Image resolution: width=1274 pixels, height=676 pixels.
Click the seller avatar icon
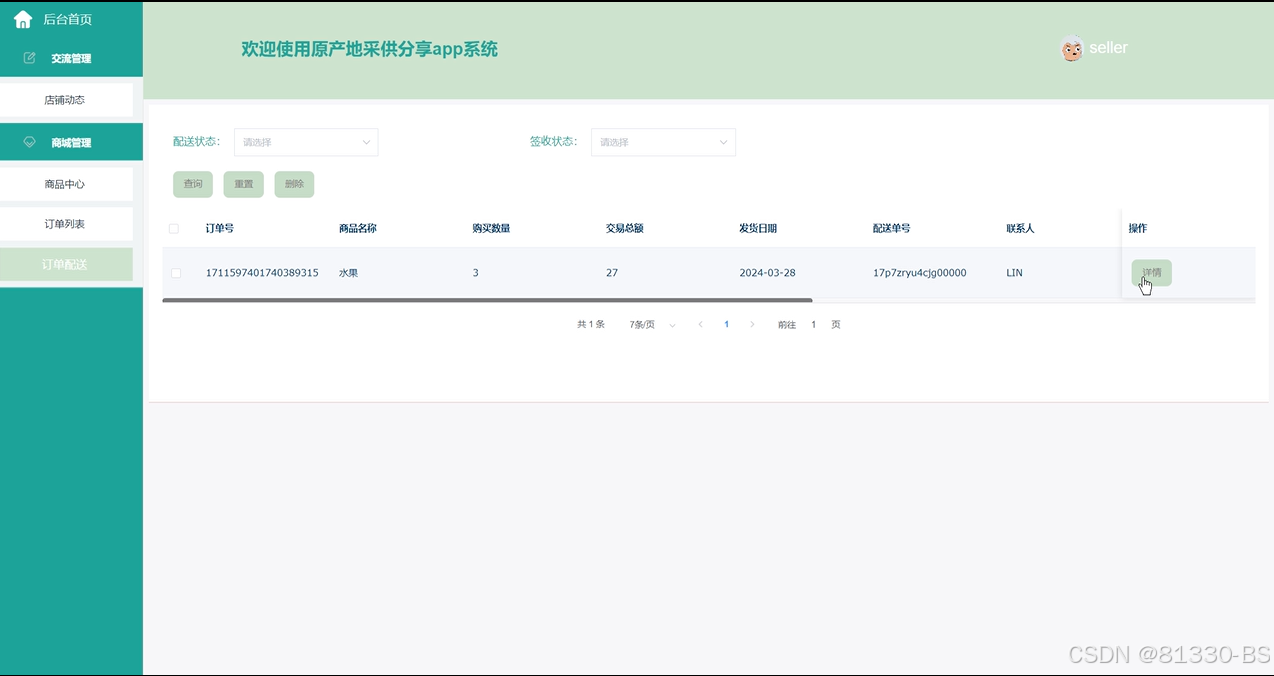pos(1072,48)
